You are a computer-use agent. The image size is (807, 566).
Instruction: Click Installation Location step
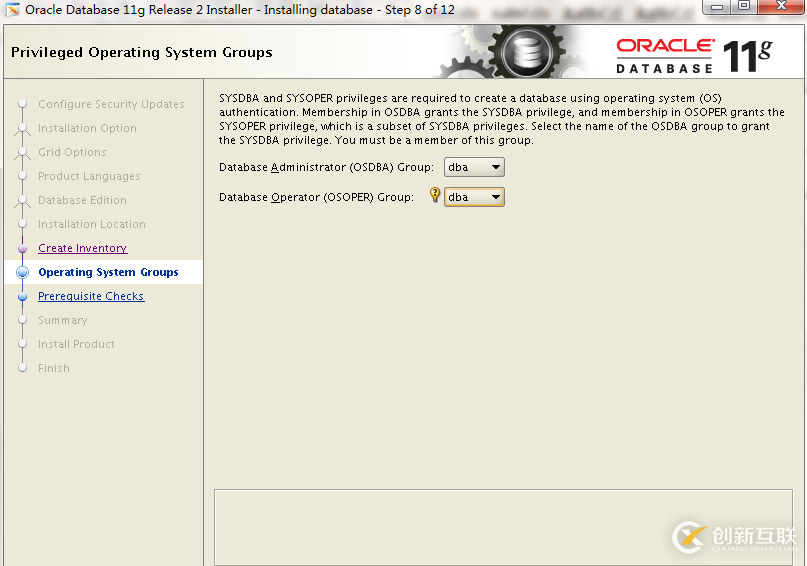click(92, 224)
